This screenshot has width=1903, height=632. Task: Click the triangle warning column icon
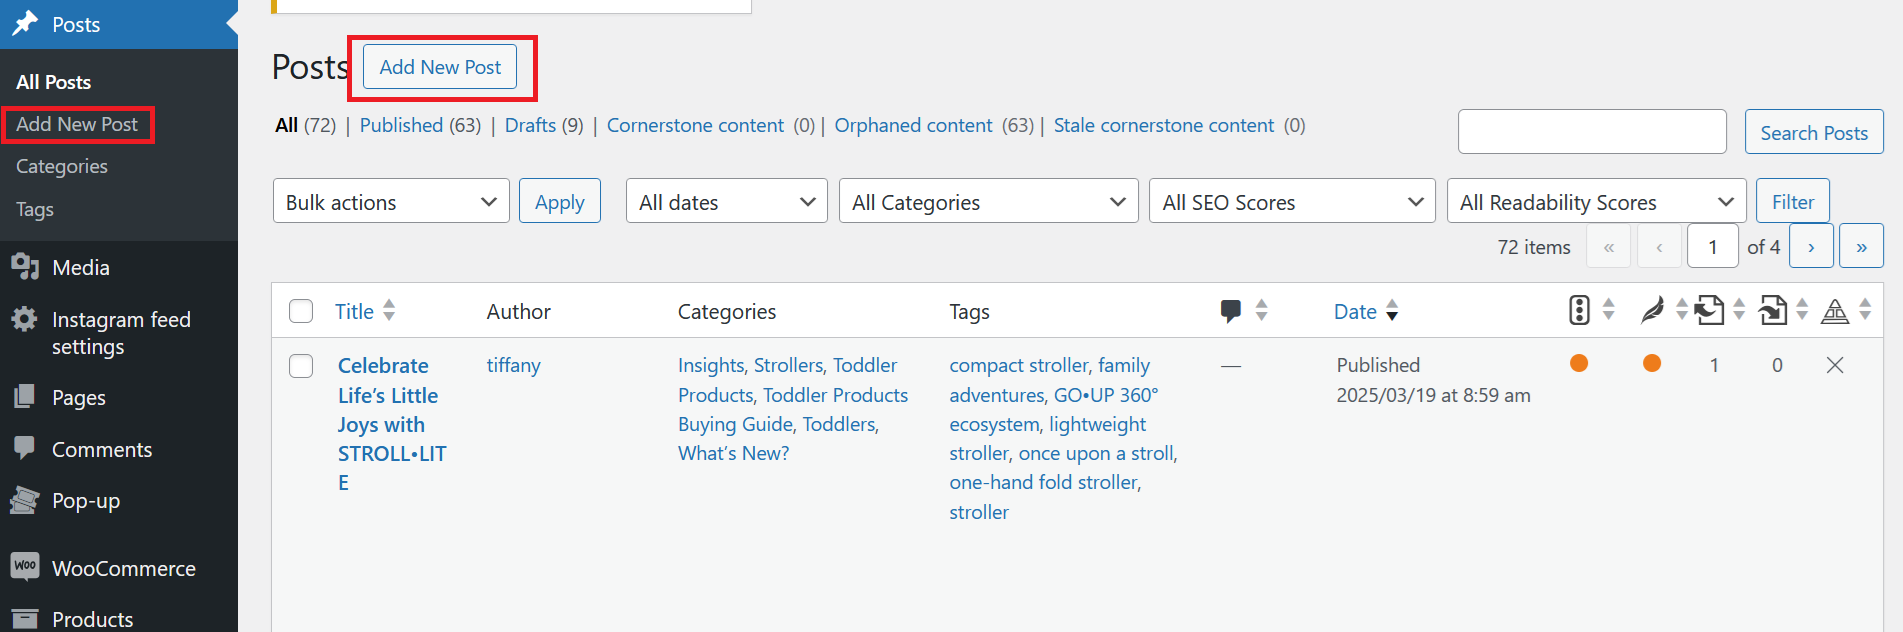tap(1835, 311)
